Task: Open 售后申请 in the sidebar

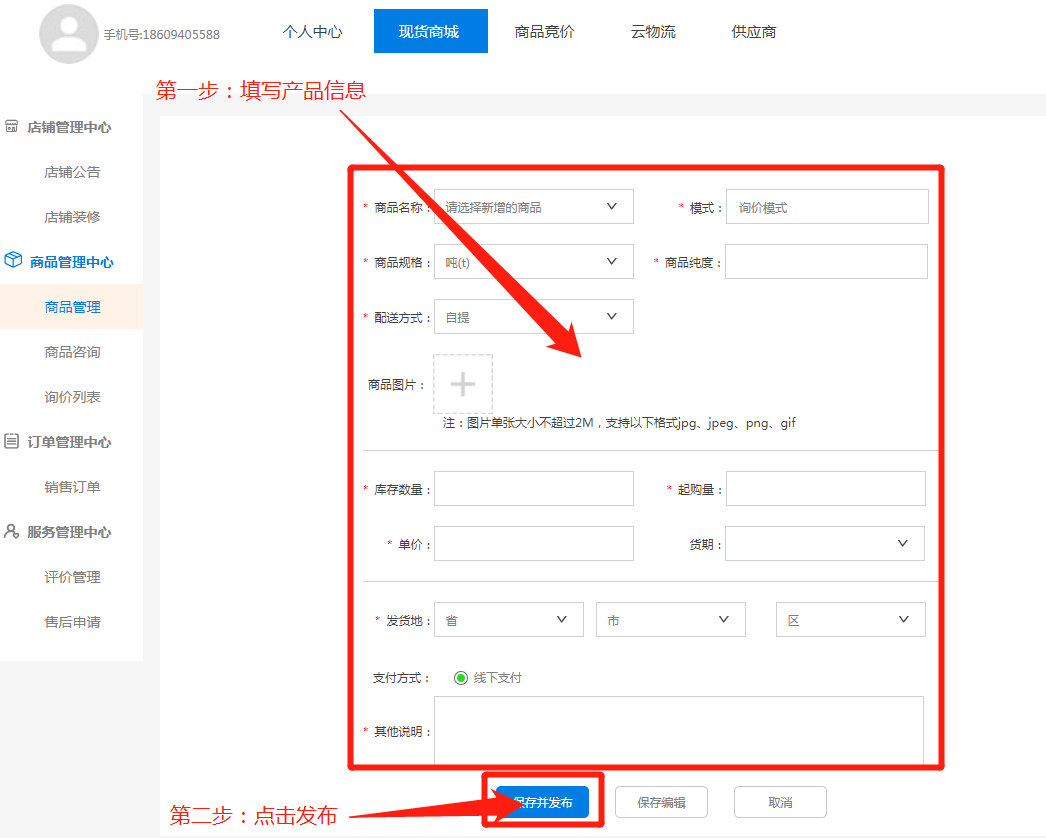Action: tap(72, 622)
